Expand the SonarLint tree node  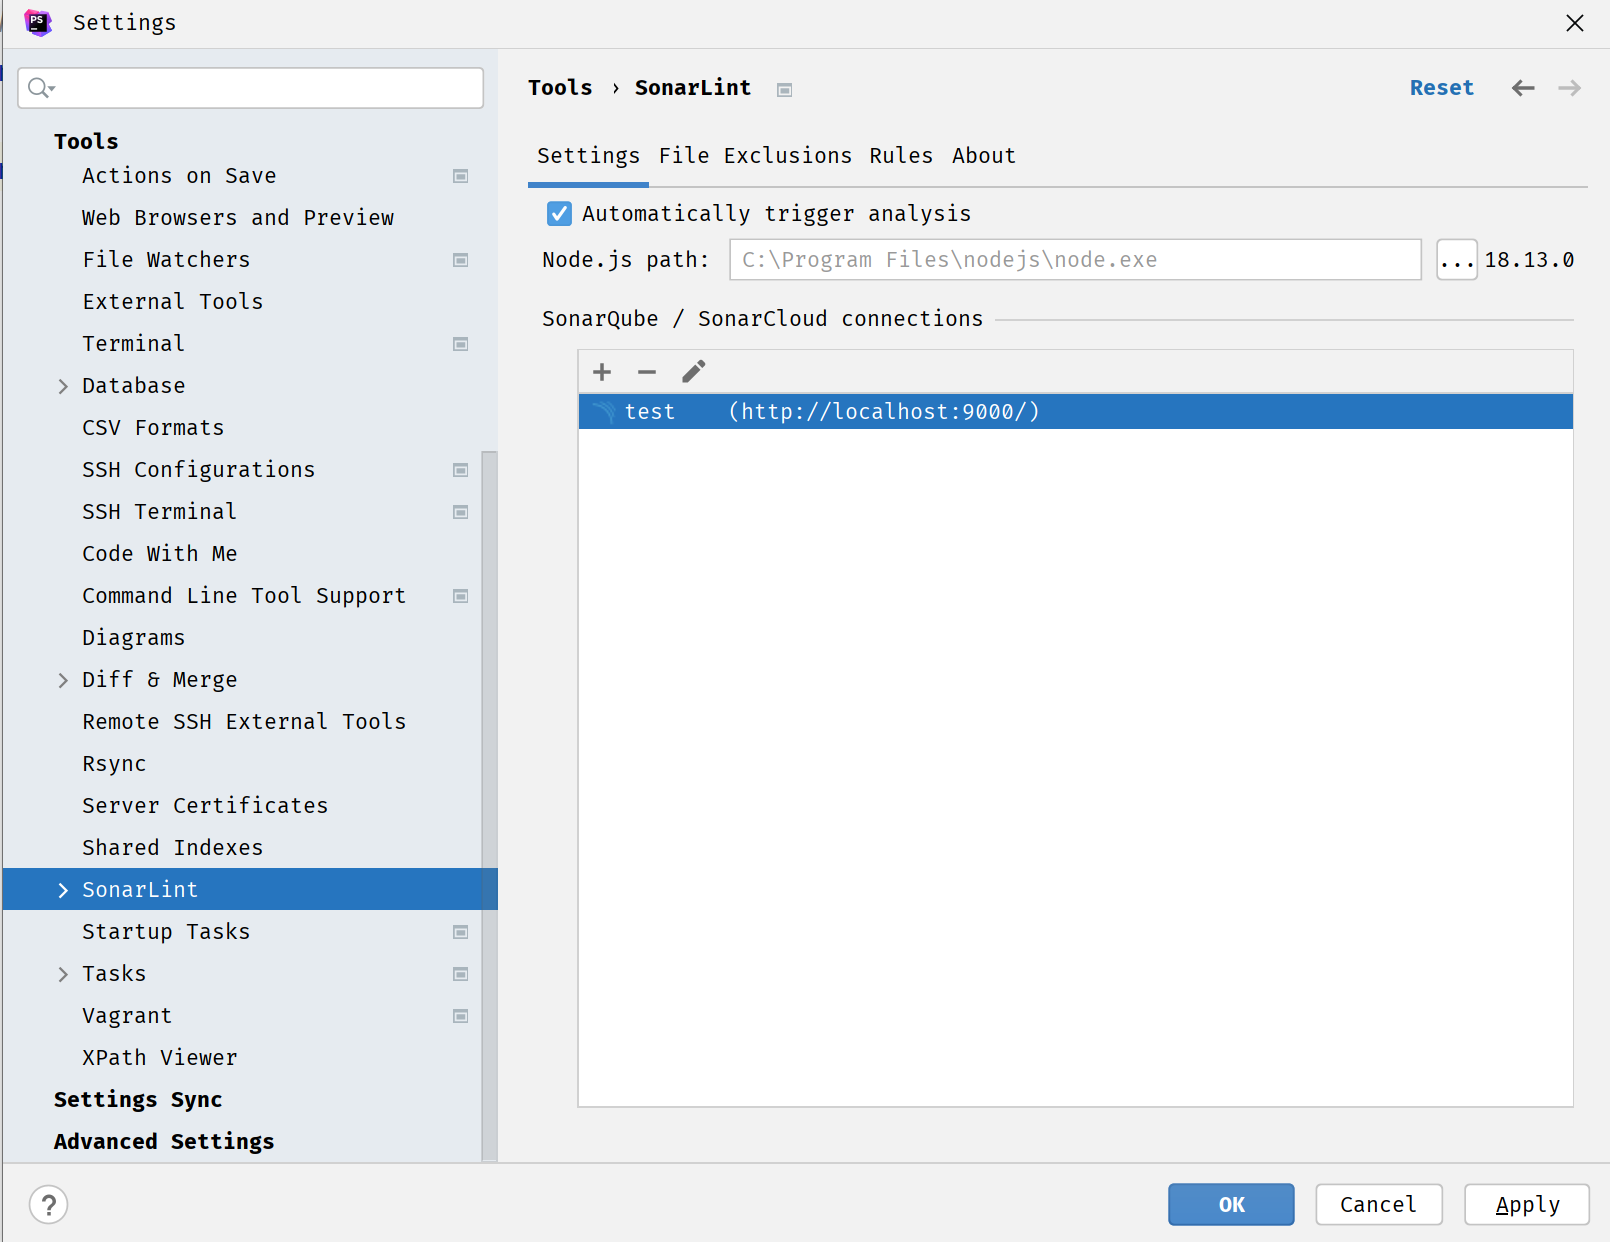coord(63,890)
